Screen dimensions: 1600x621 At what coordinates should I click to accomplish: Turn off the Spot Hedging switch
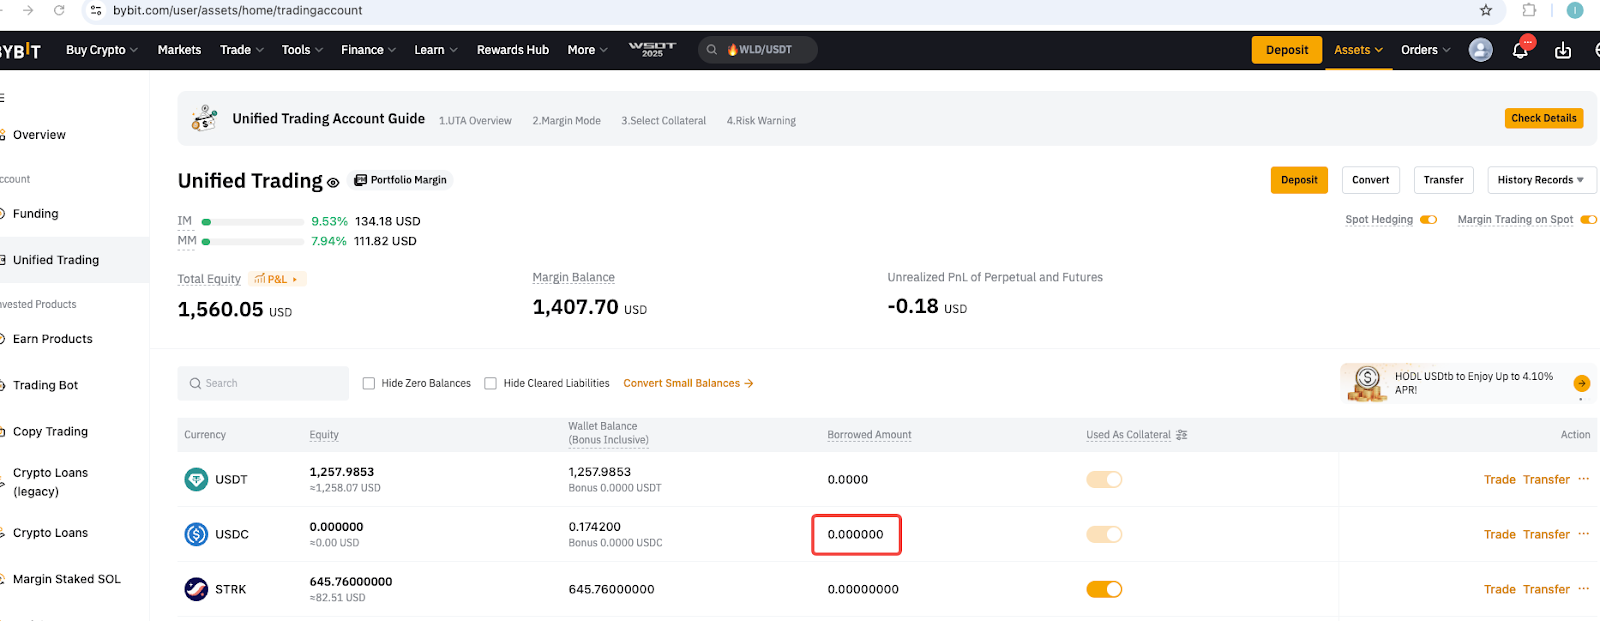click(1428, 220)
